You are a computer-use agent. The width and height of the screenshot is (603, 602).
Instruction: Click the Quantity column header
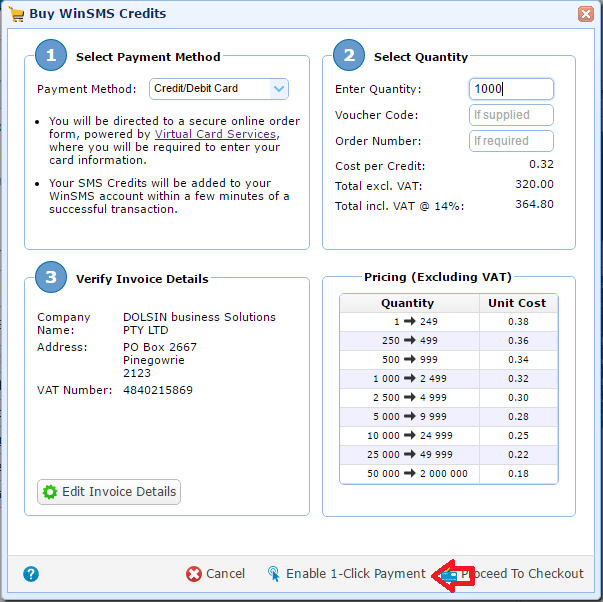point(409,303)
